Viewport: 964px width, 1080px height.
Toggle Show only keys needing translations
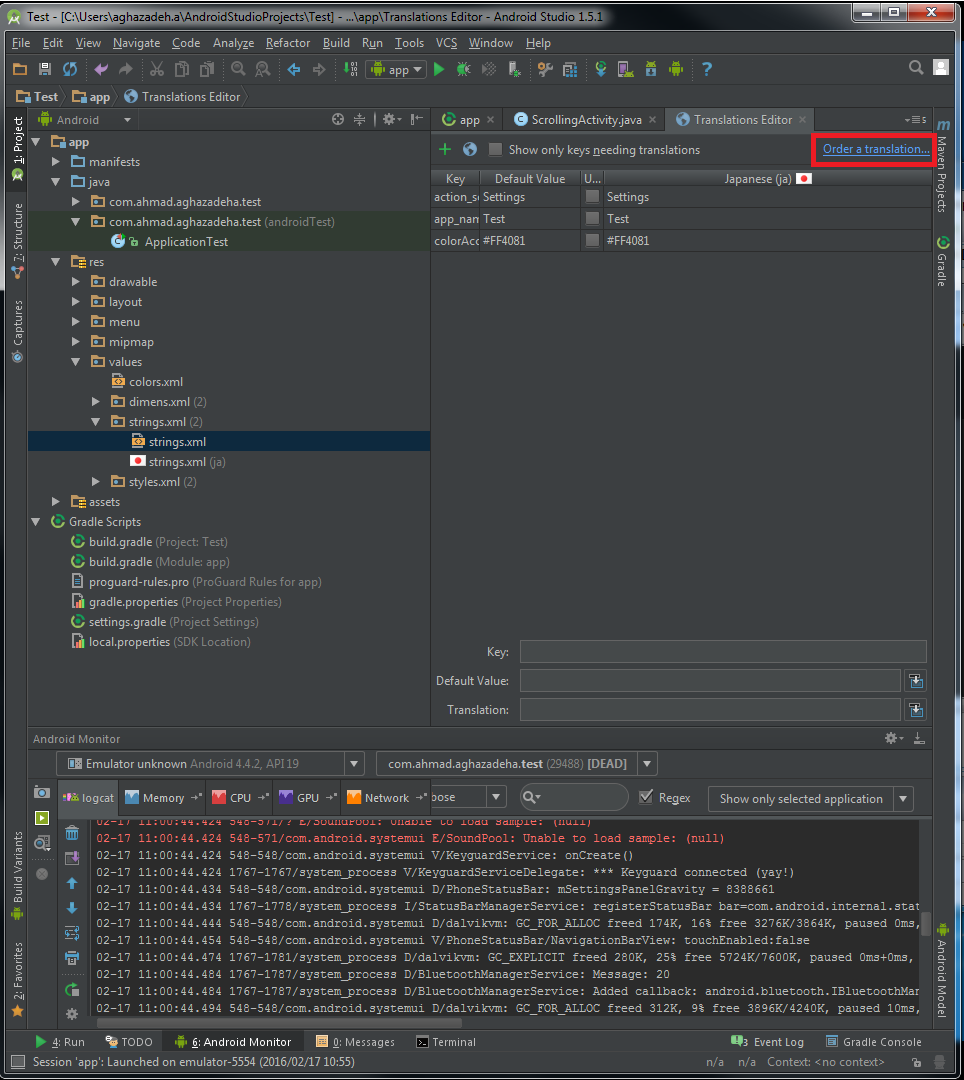pos(495,149)
